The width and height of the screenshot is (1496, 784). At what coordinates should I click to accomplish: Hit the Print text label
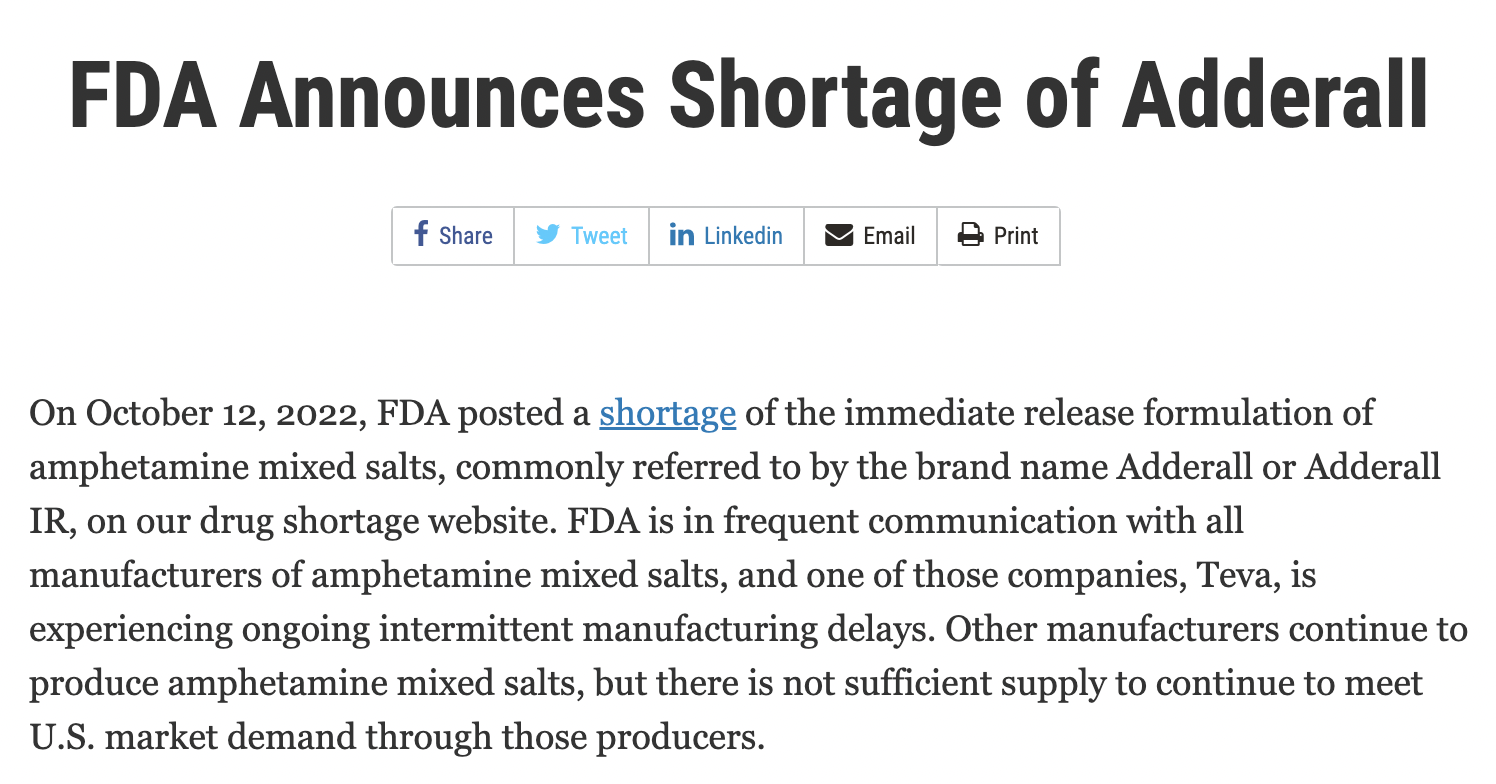click(1016, 236)
